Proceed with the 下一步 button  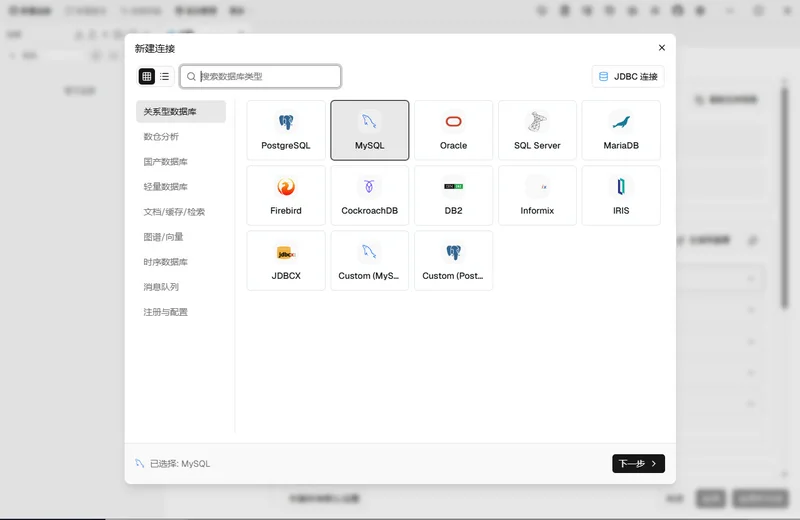click(638, 463)
